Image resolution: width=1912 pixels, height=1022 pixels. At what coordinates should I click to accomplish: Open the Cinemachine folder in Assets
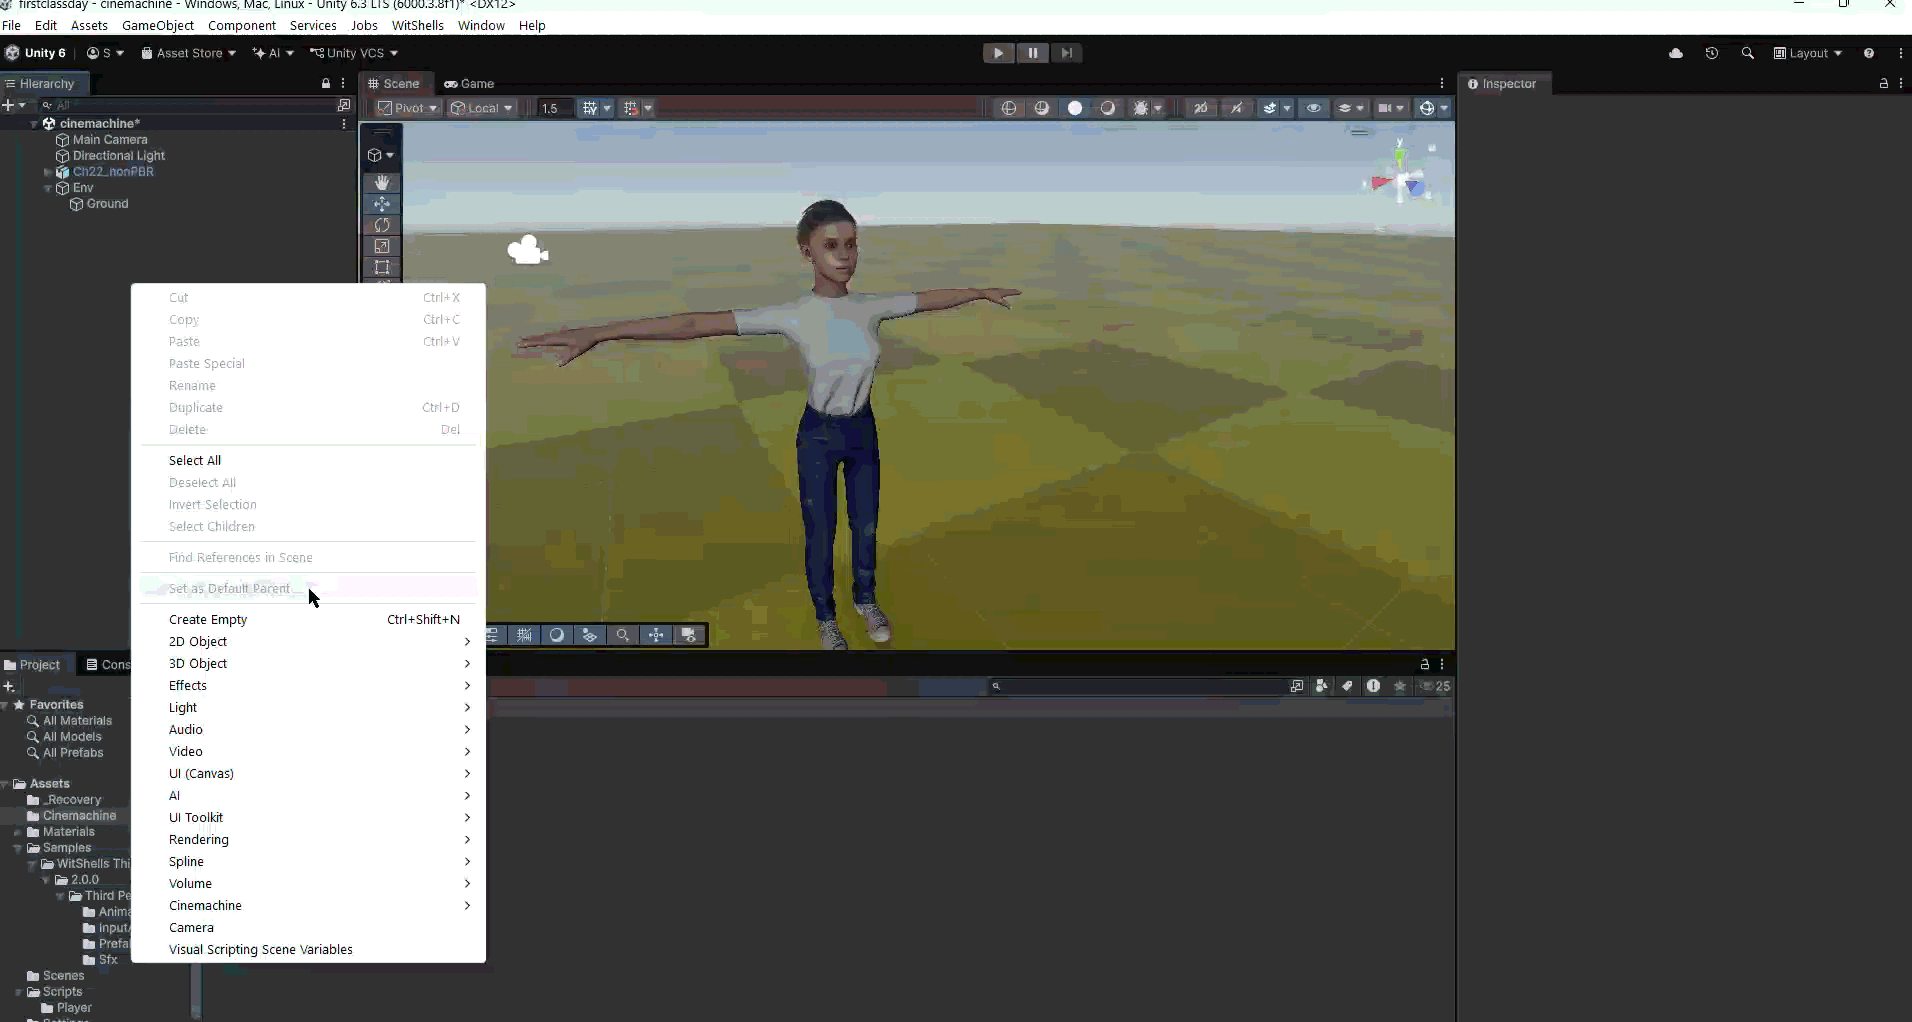[79, 816]
